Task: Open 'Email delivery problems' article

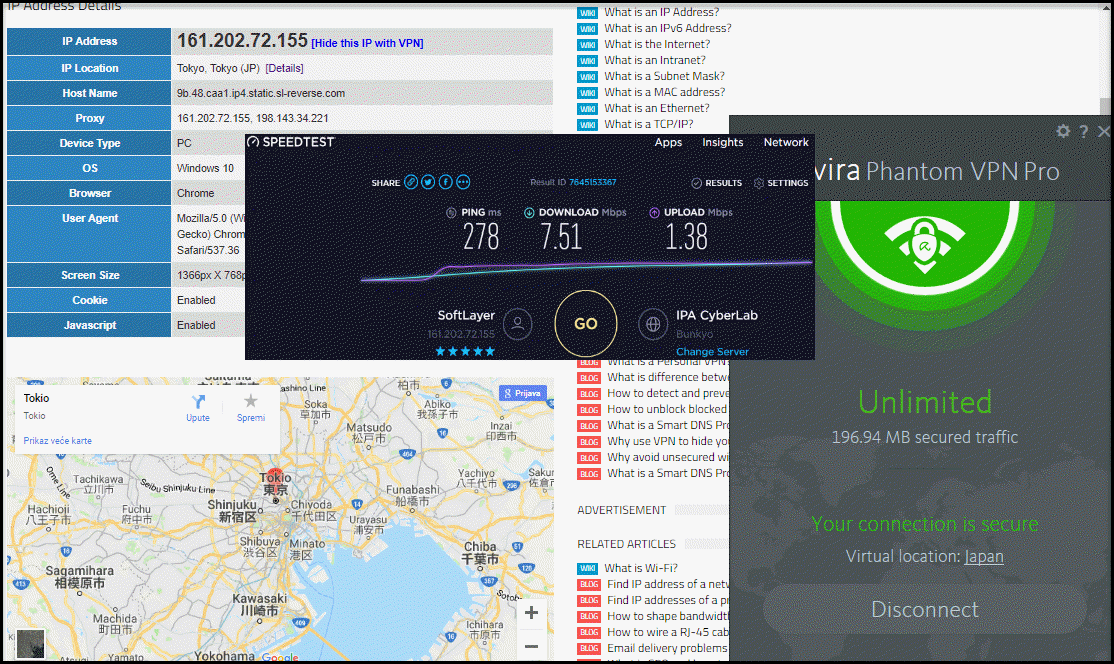Action: click(667, 648)
